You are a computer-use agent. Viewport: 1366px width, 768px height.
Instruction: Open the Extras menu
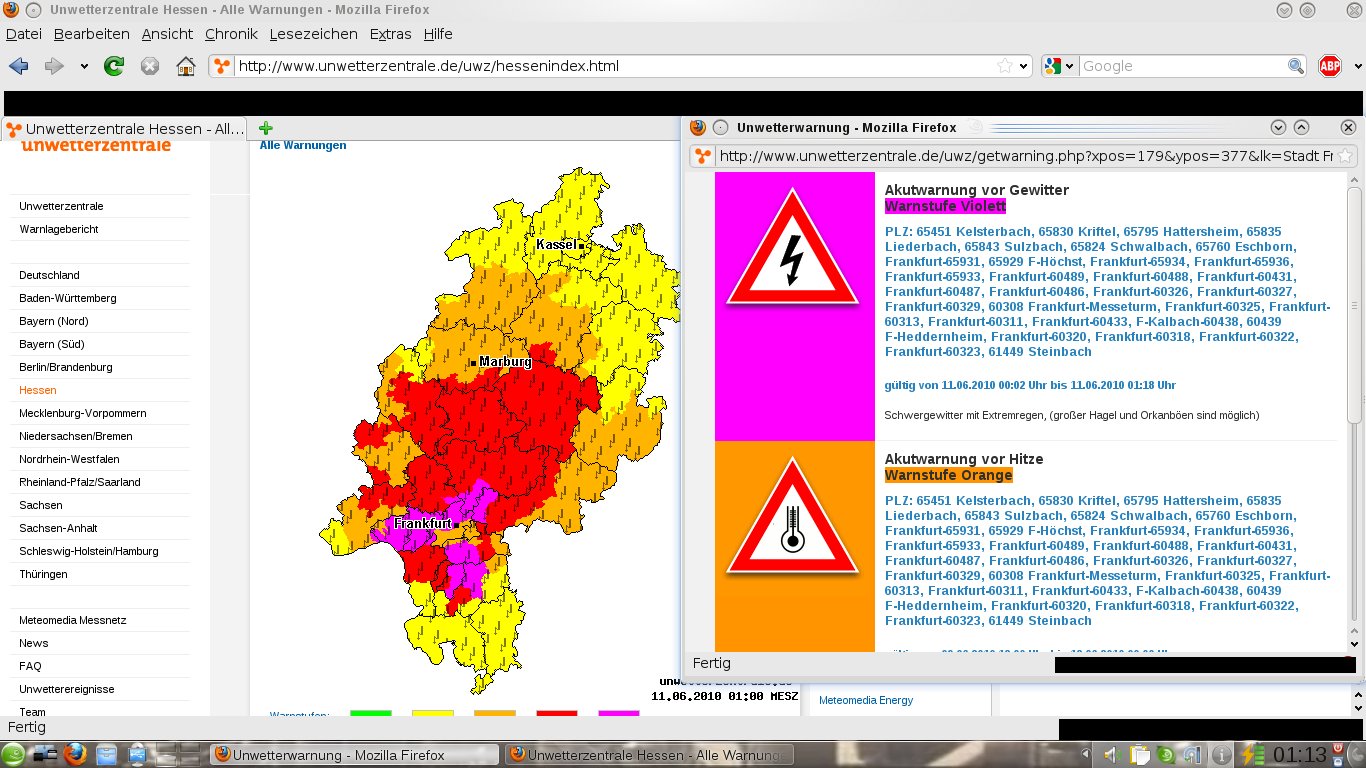(390, 34)
